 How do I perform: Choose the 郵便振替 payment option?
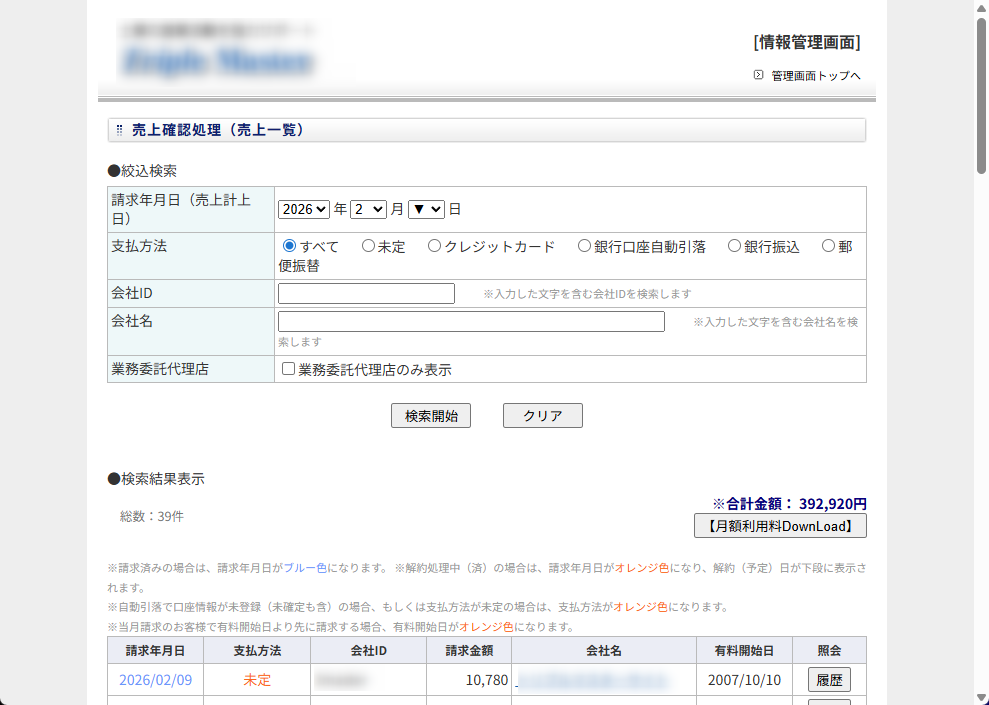click(827, 245)
